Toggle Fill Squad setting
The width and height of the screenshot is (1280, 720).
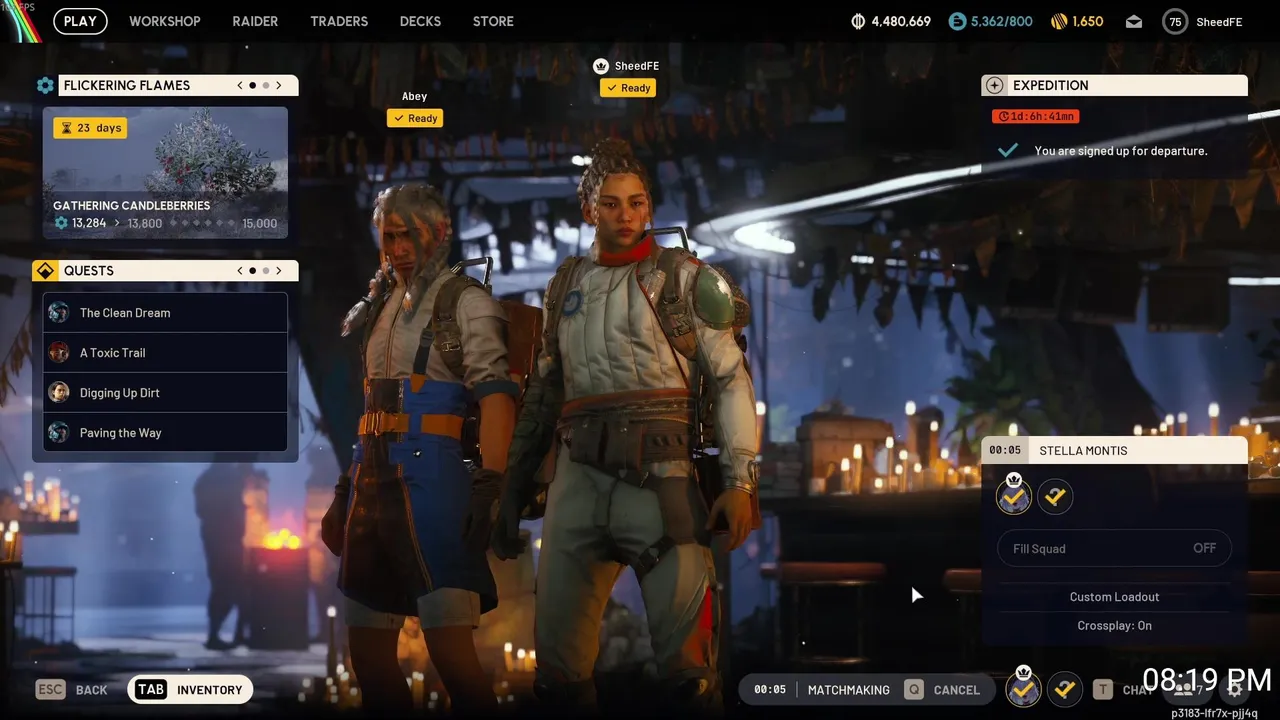point(1114,548)
